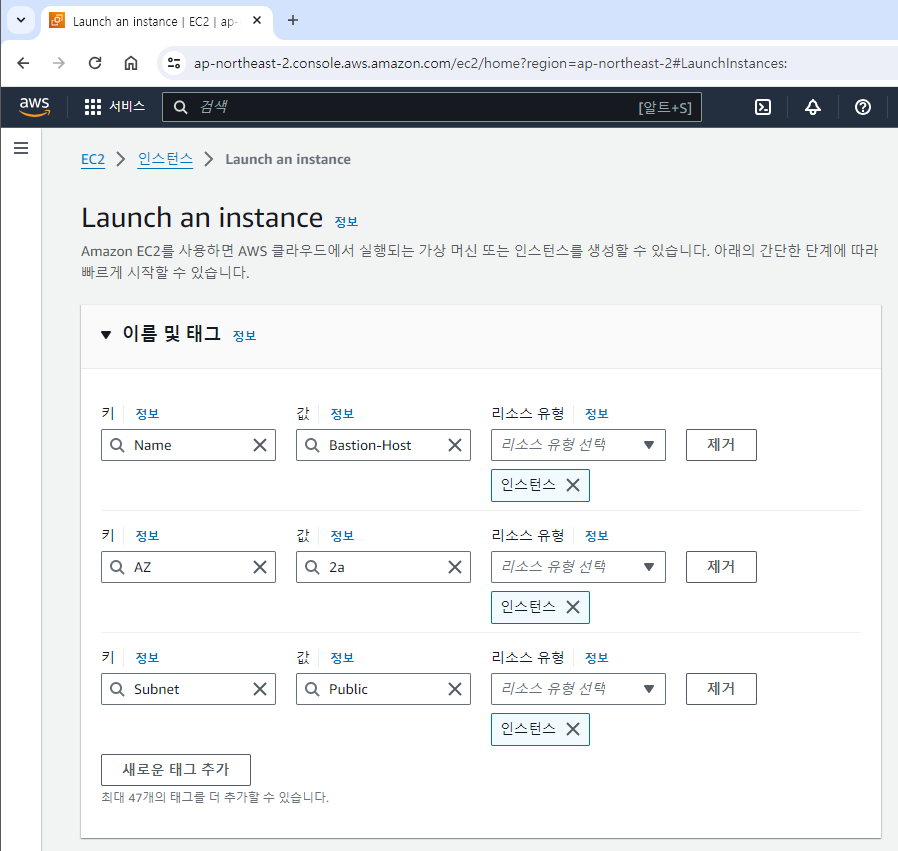This screenshot has height=851, width=898.
Task: Open resource type dropdown for Subnet tag
Action: coord(578,689)
